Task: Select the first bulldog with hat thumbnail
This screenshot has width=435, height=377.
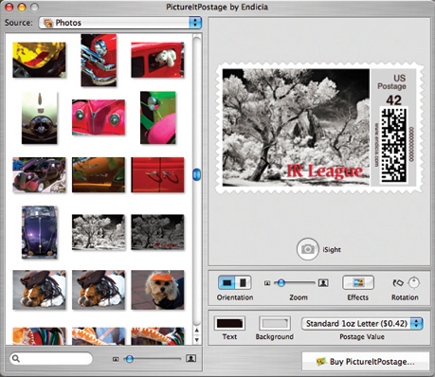Action: (39, 290)
